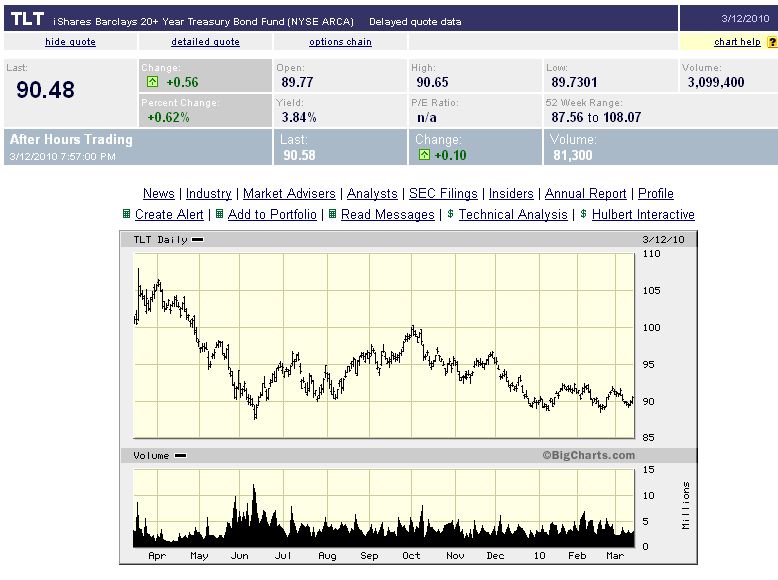The height and width of the screenshot is (580, 778).
Task: Click the TLT ticker symbol in header
Action: pos(27,19)
